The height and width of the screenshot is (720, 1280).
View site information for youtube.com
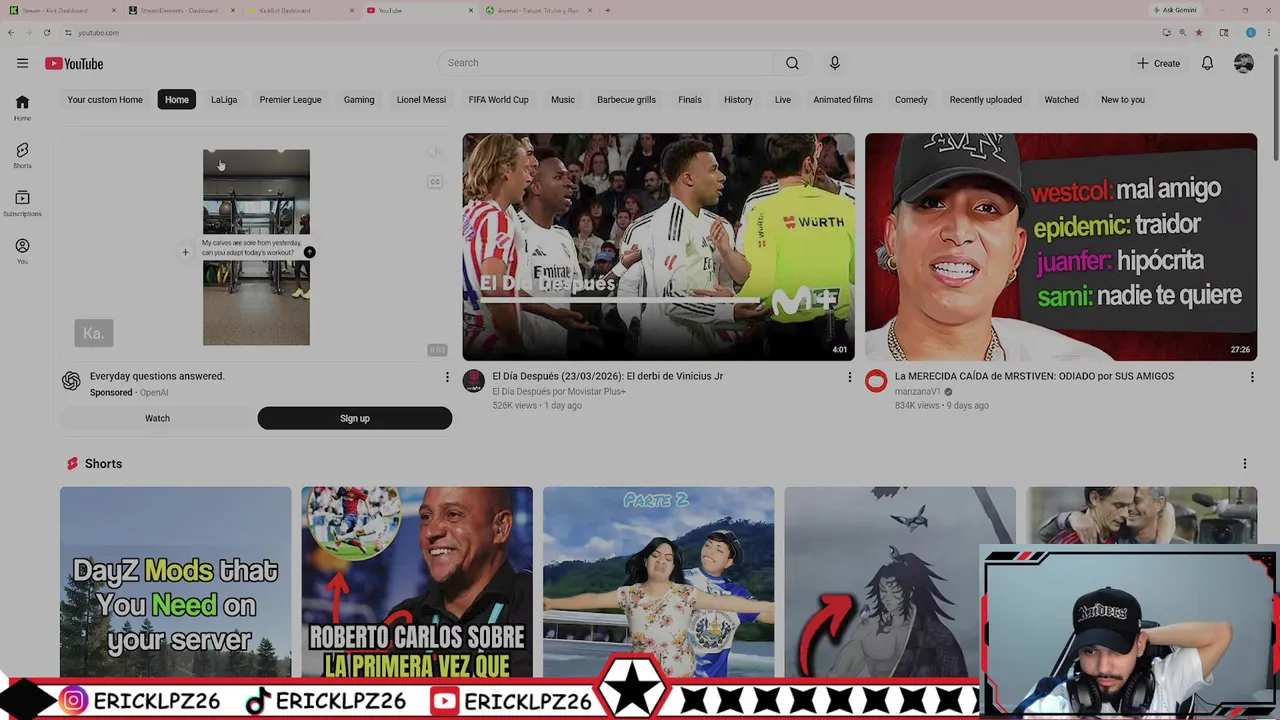pyautogui.click(x=68, y=32)
